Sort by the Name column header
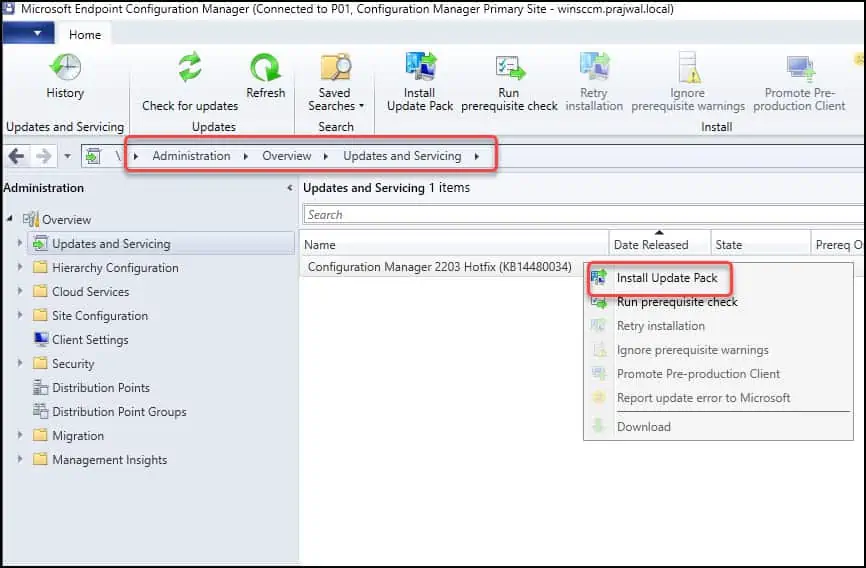 [455, 244]
